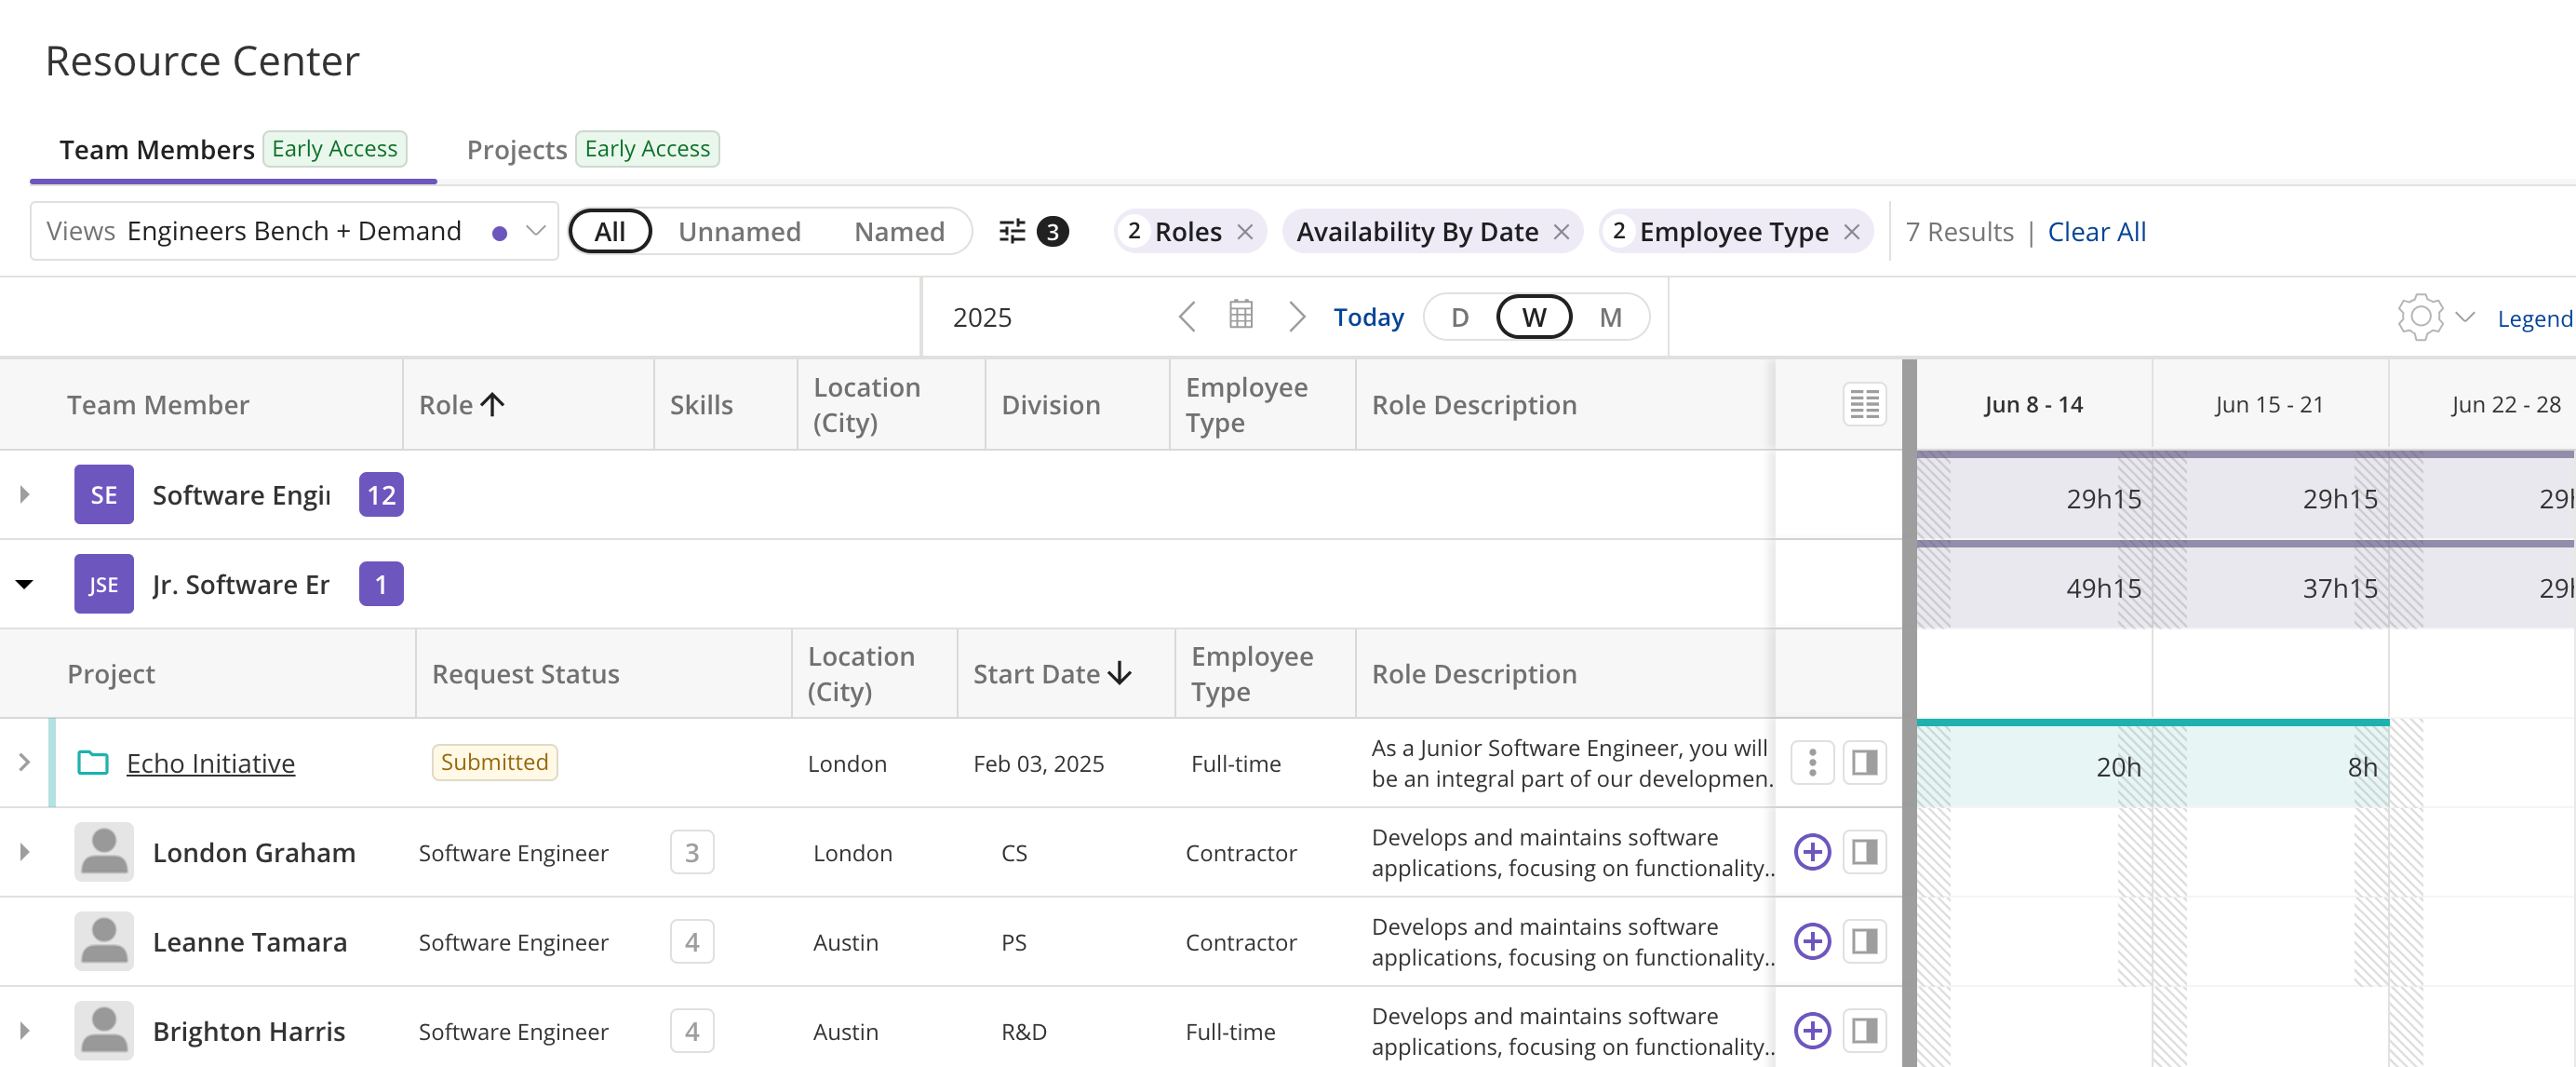Open the three-dot menu for Echo Initiative
Screen dimensions: 2576x1067
[x=1812, y=763]
